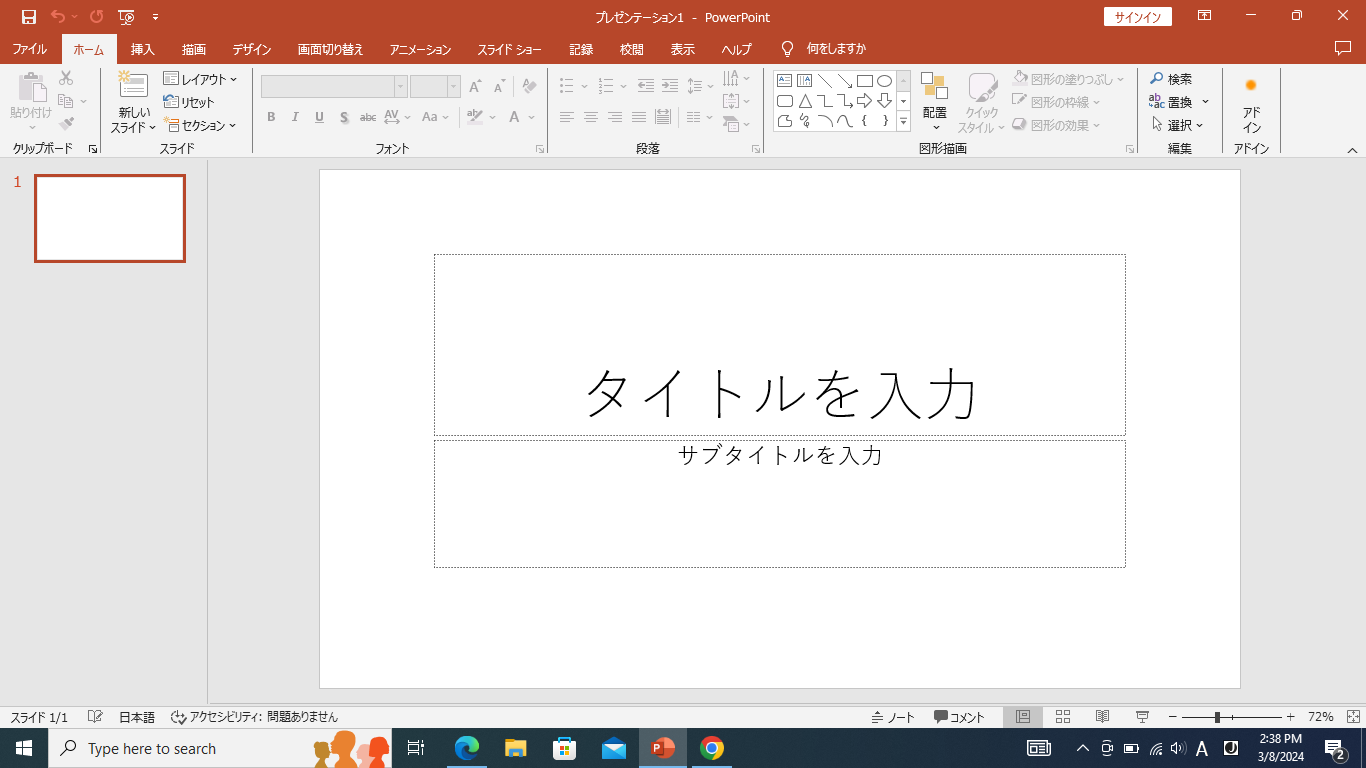
Task: Toggle Bold formatting
Action: pyautogui.click(x=271, y=117)
